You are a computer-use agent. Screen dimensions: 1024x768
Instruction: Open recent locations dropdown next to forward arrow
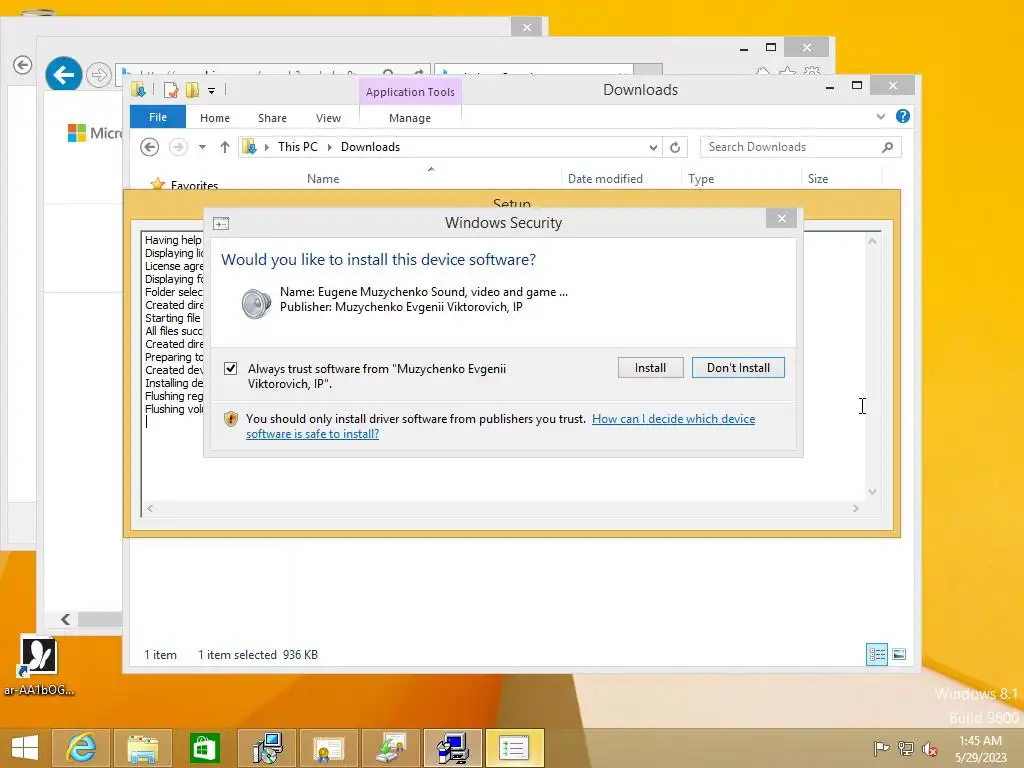(202, 147)
